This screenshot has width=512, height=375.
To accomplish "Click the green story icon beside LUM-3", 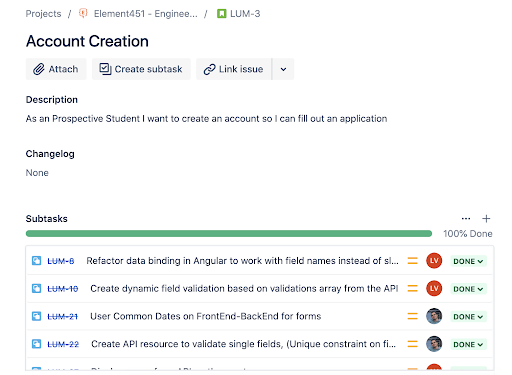I will [x=221, y=14].
